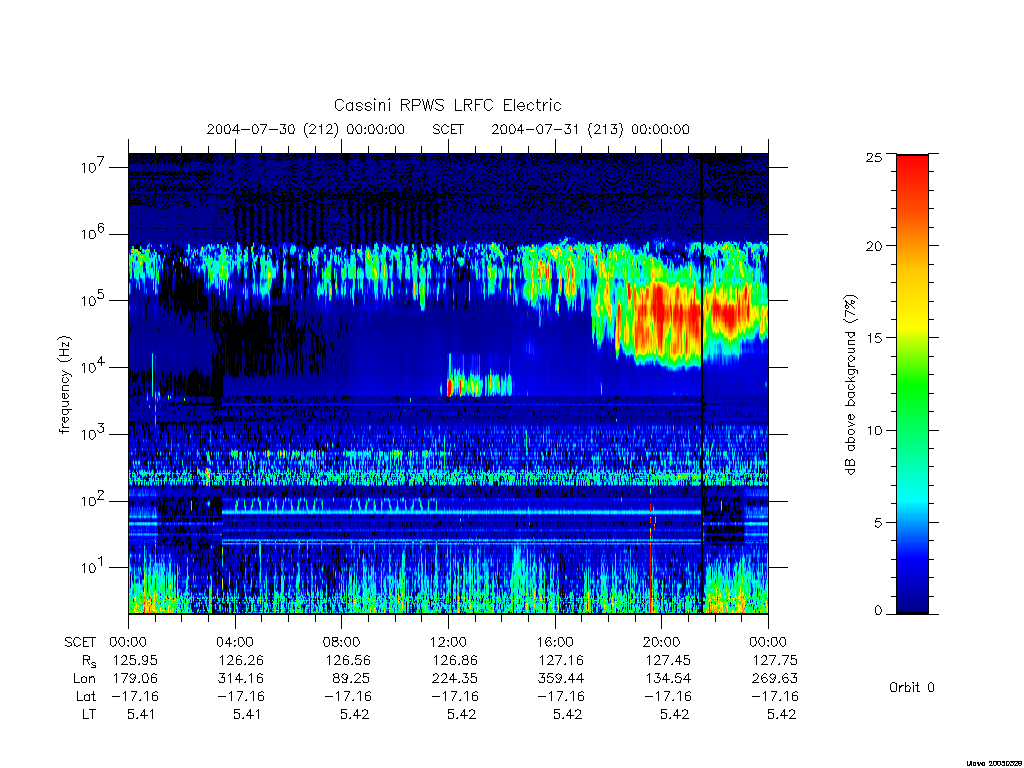Click the 20 label on the colorbar
The image size is (1024, 768).
click(874, 246)
